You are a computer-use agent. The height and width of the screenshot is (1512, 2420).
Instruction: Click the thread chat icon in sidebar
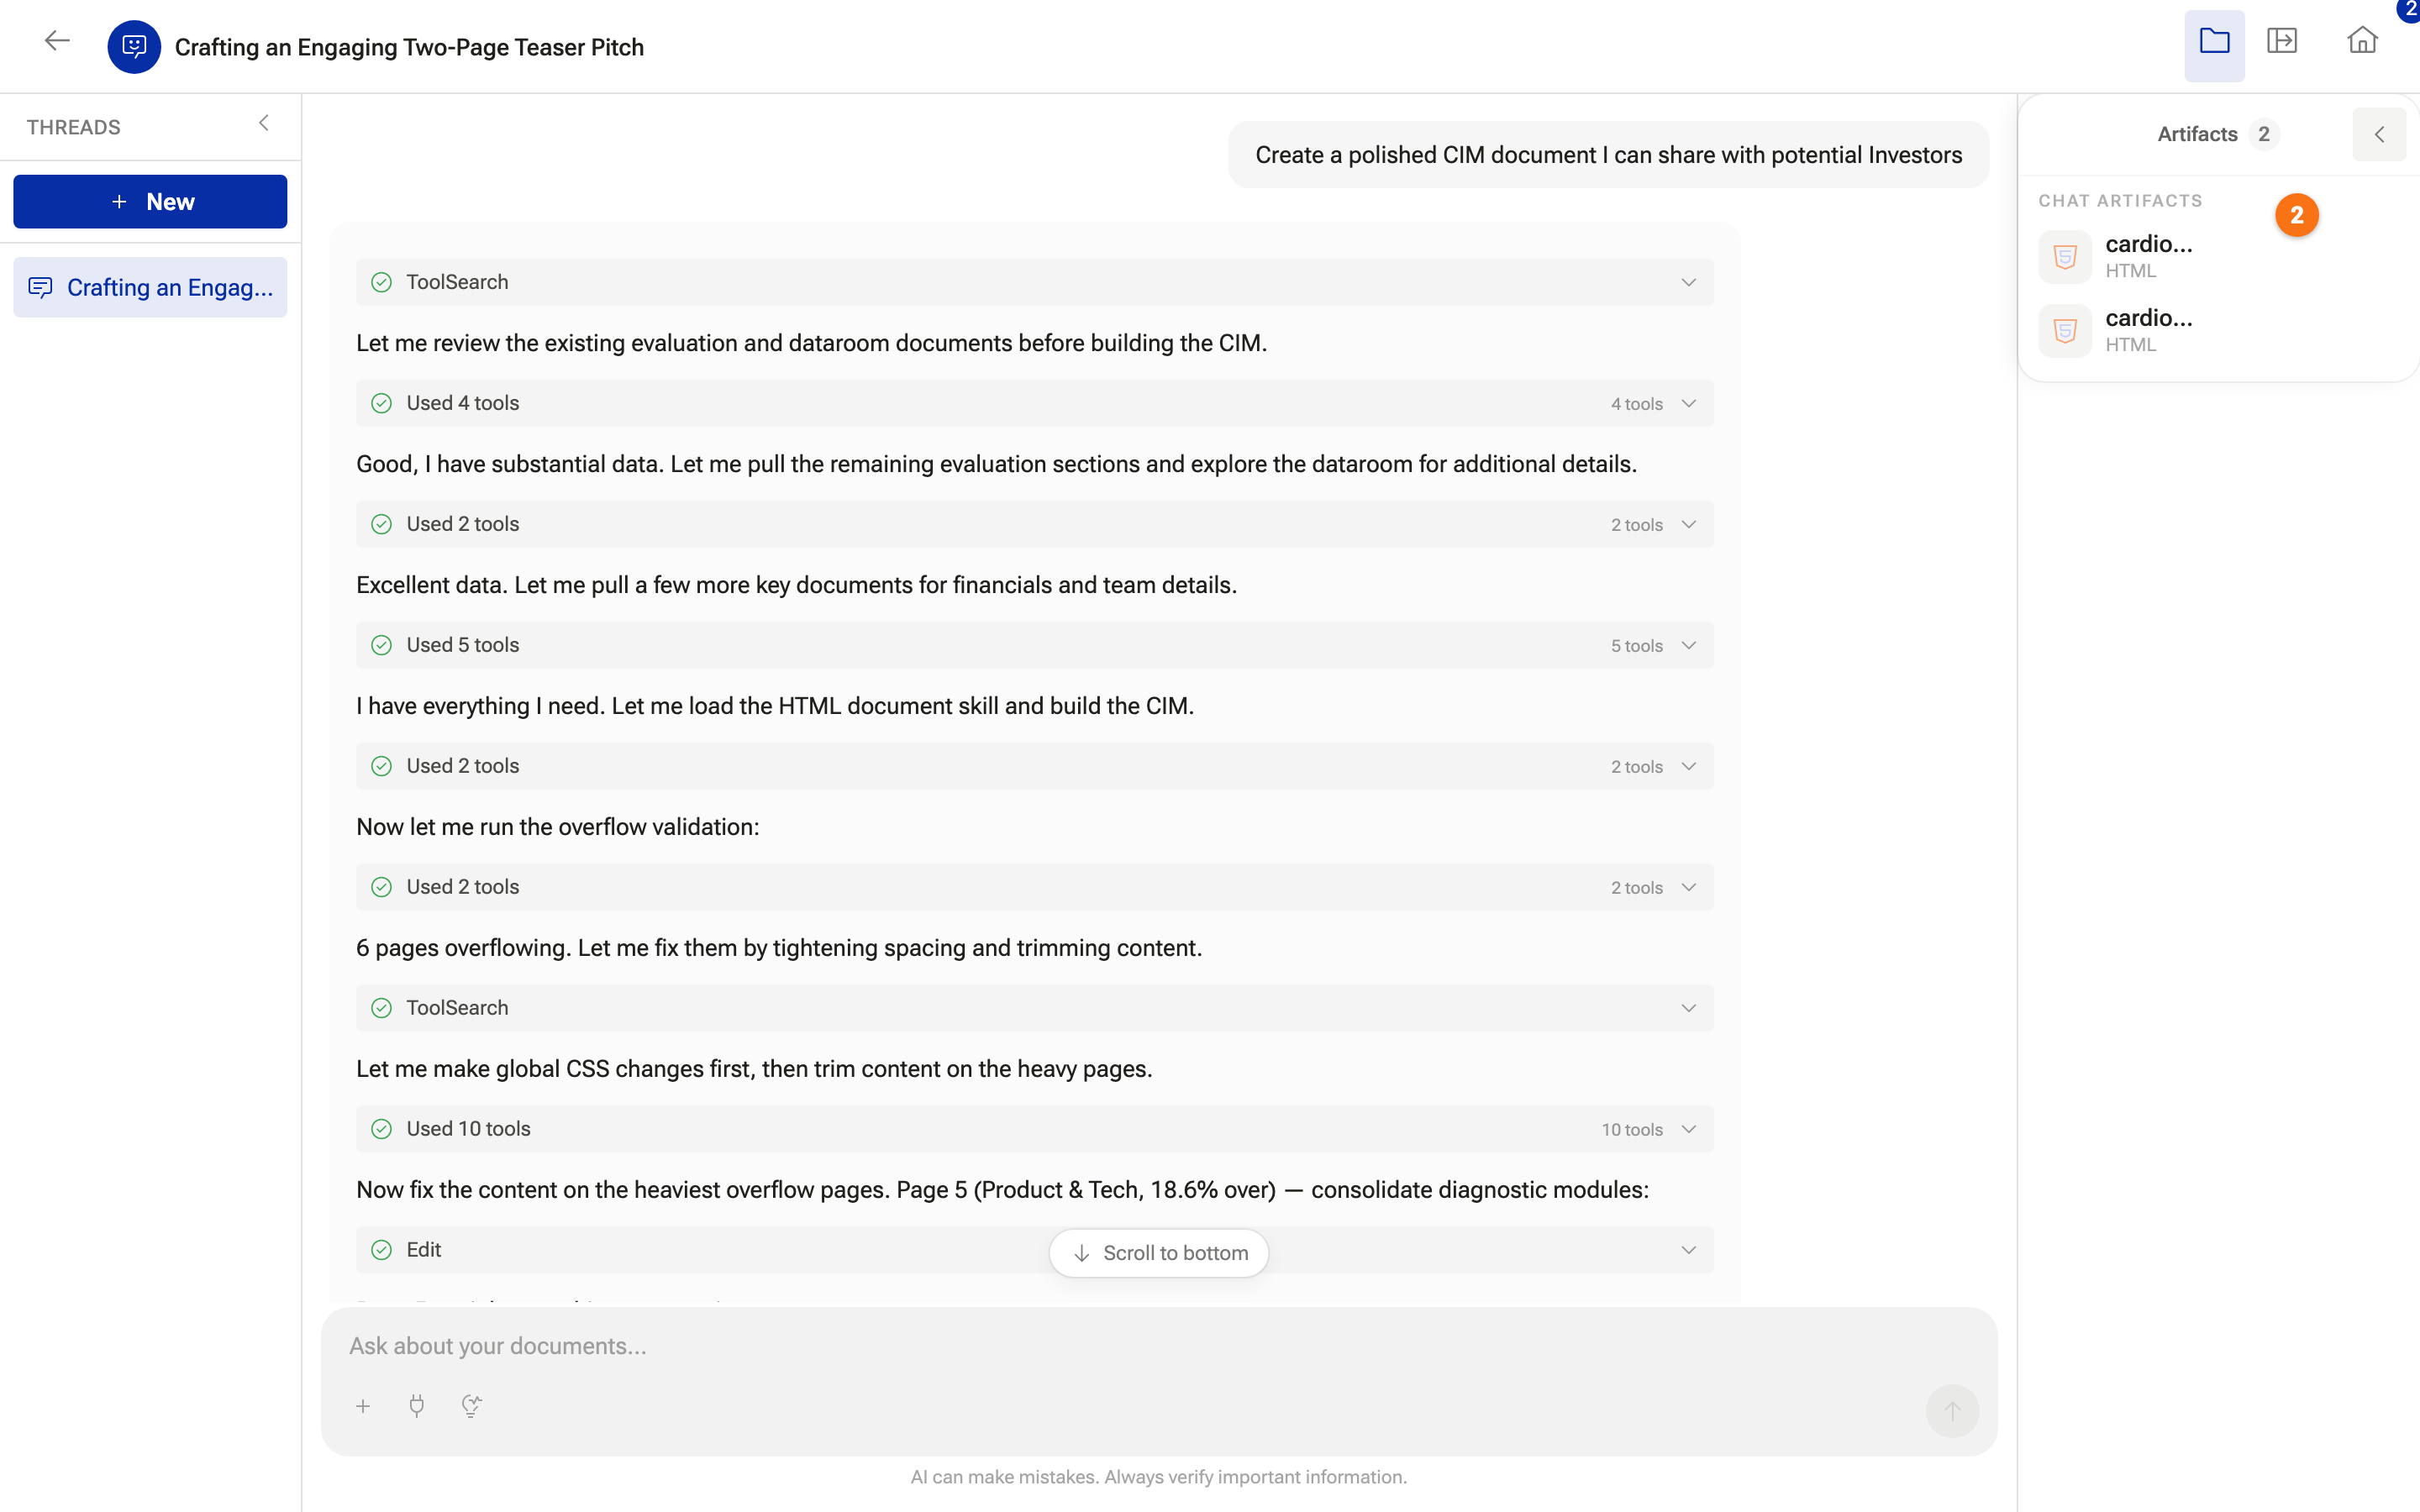click(40, 288)
